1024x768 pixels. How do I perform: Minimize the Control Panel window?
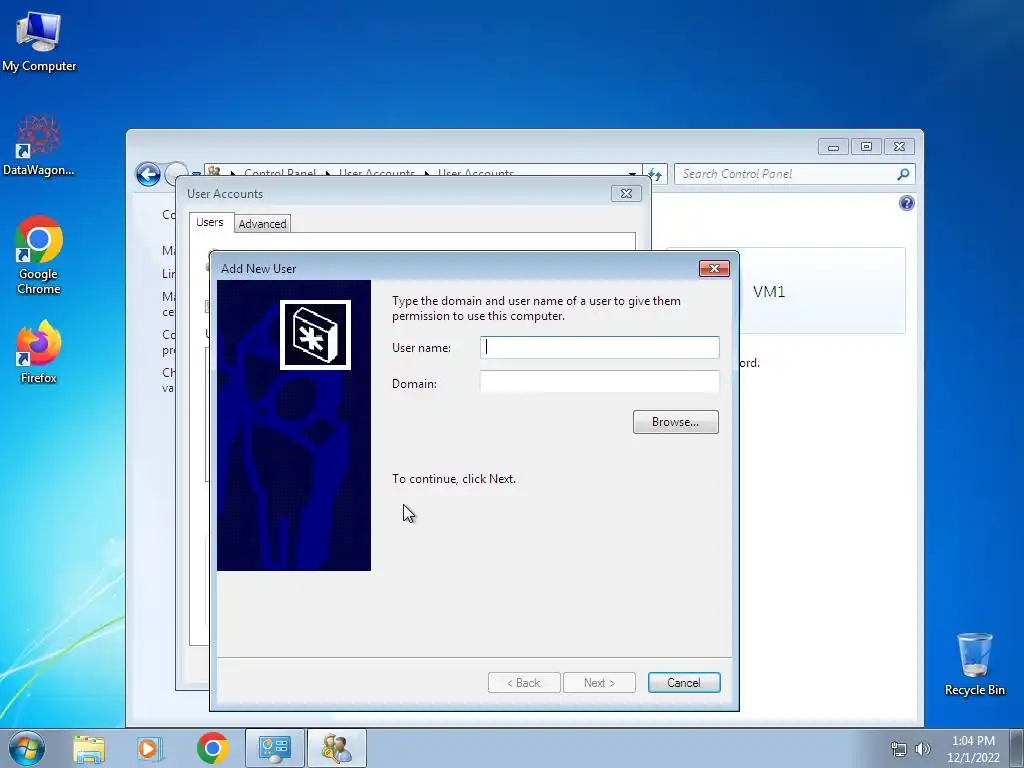pyautogui.click(x=833, y=146)
